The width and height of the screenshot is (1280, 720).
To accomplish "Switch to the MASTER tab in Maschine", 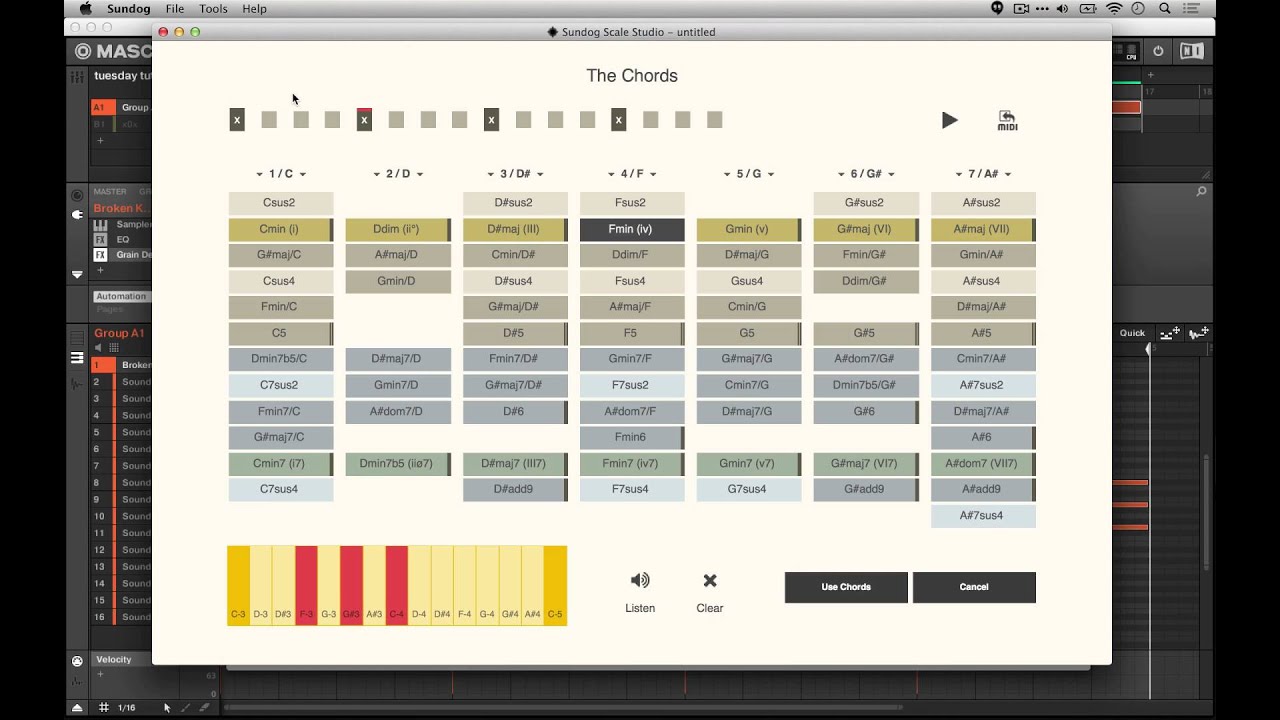I will [110, 191].
